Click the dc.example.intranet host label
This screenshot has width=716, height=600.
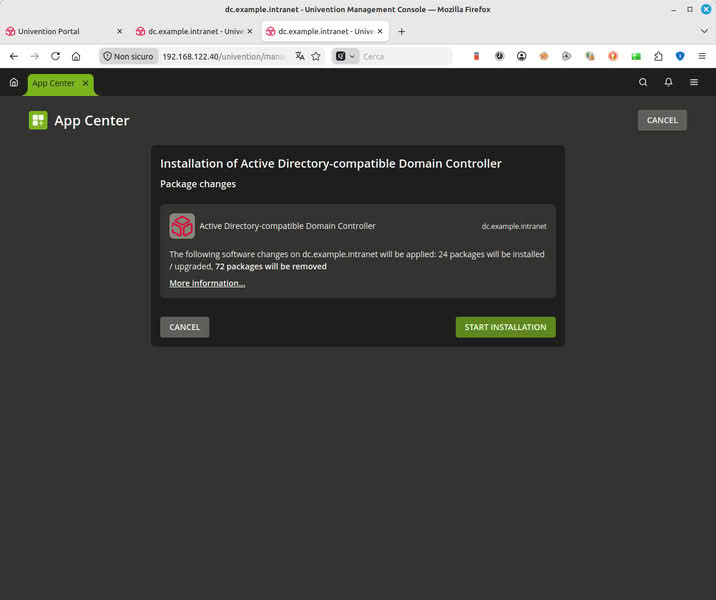click(514, 226)
